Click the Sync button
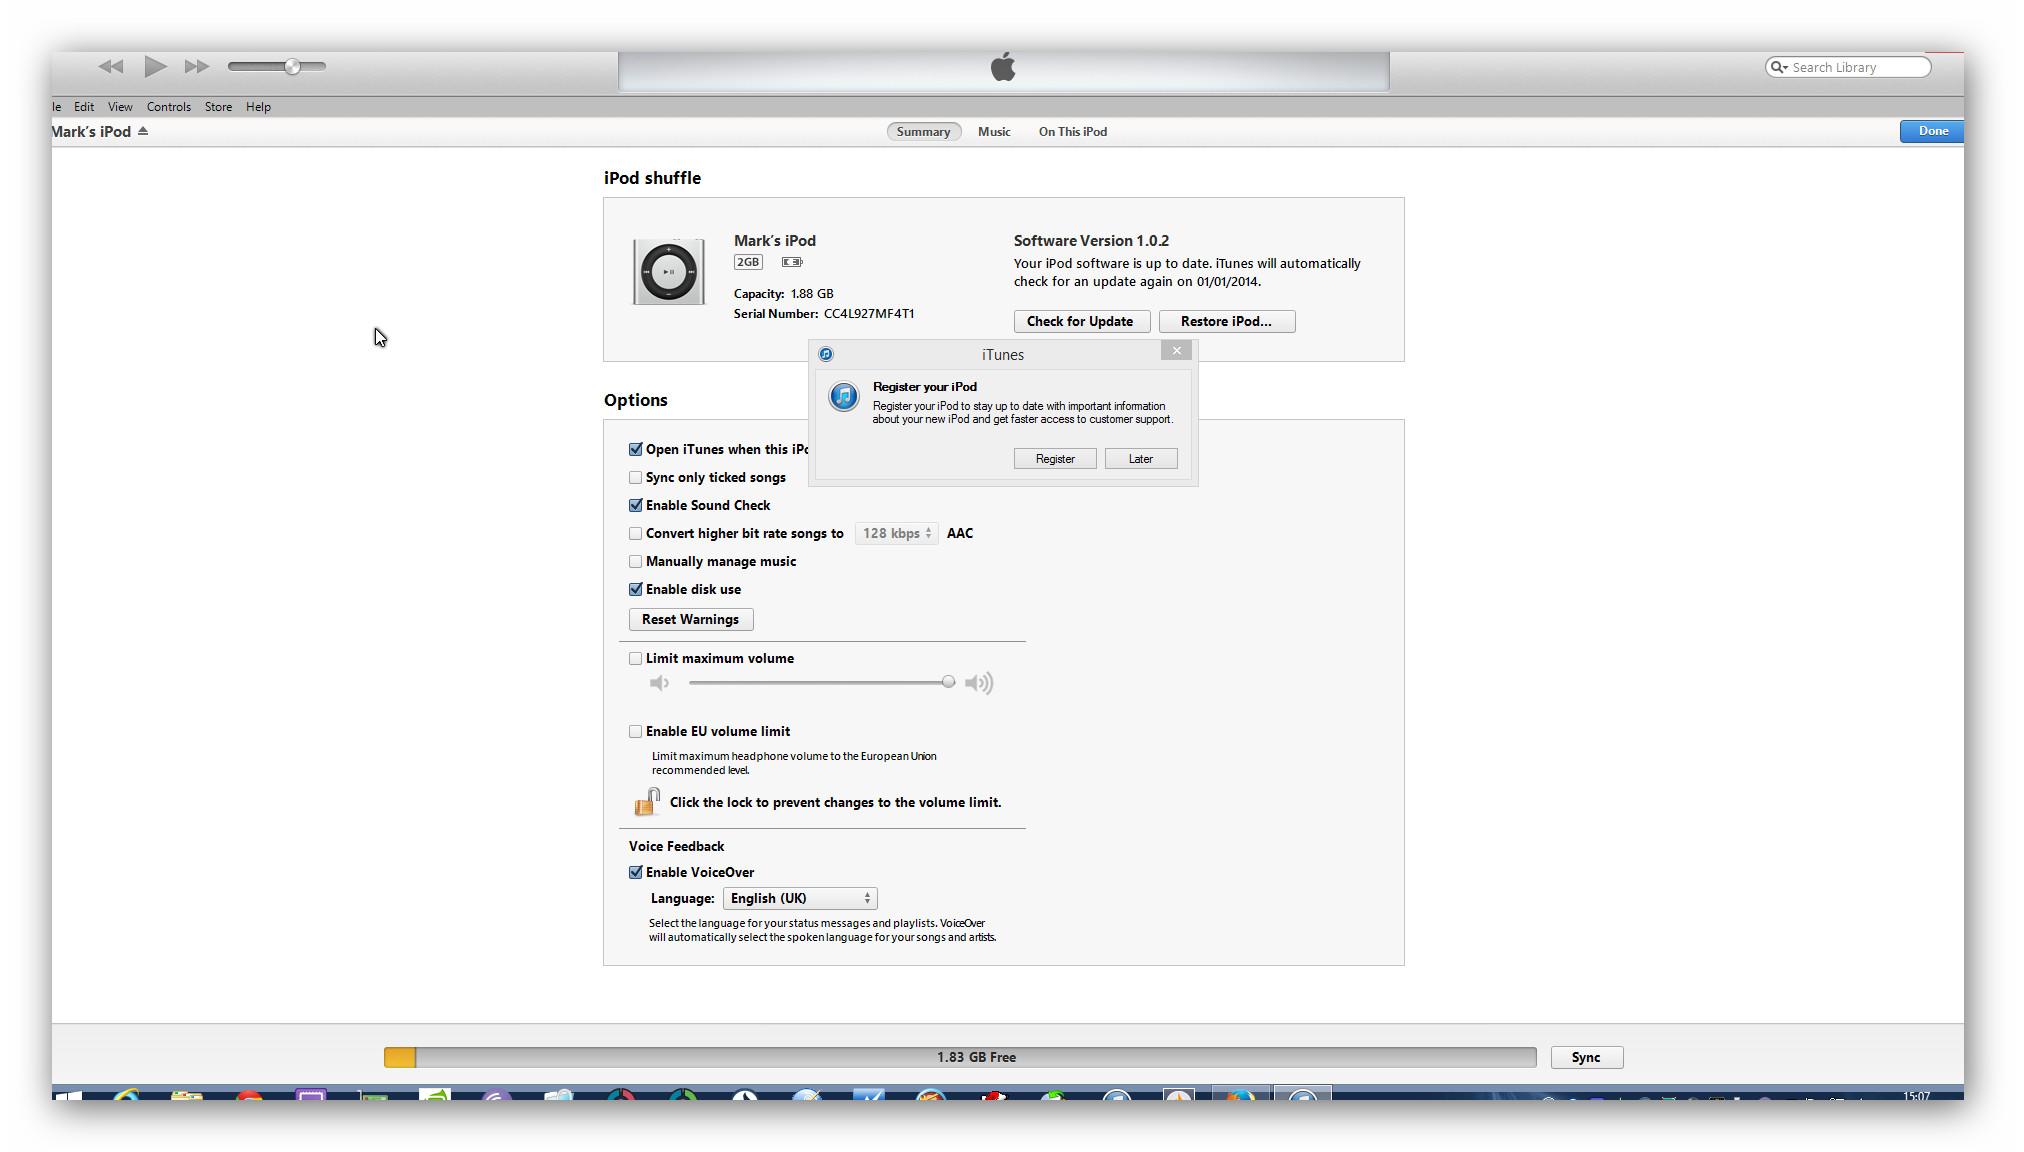 (x=1585, y=1058)
